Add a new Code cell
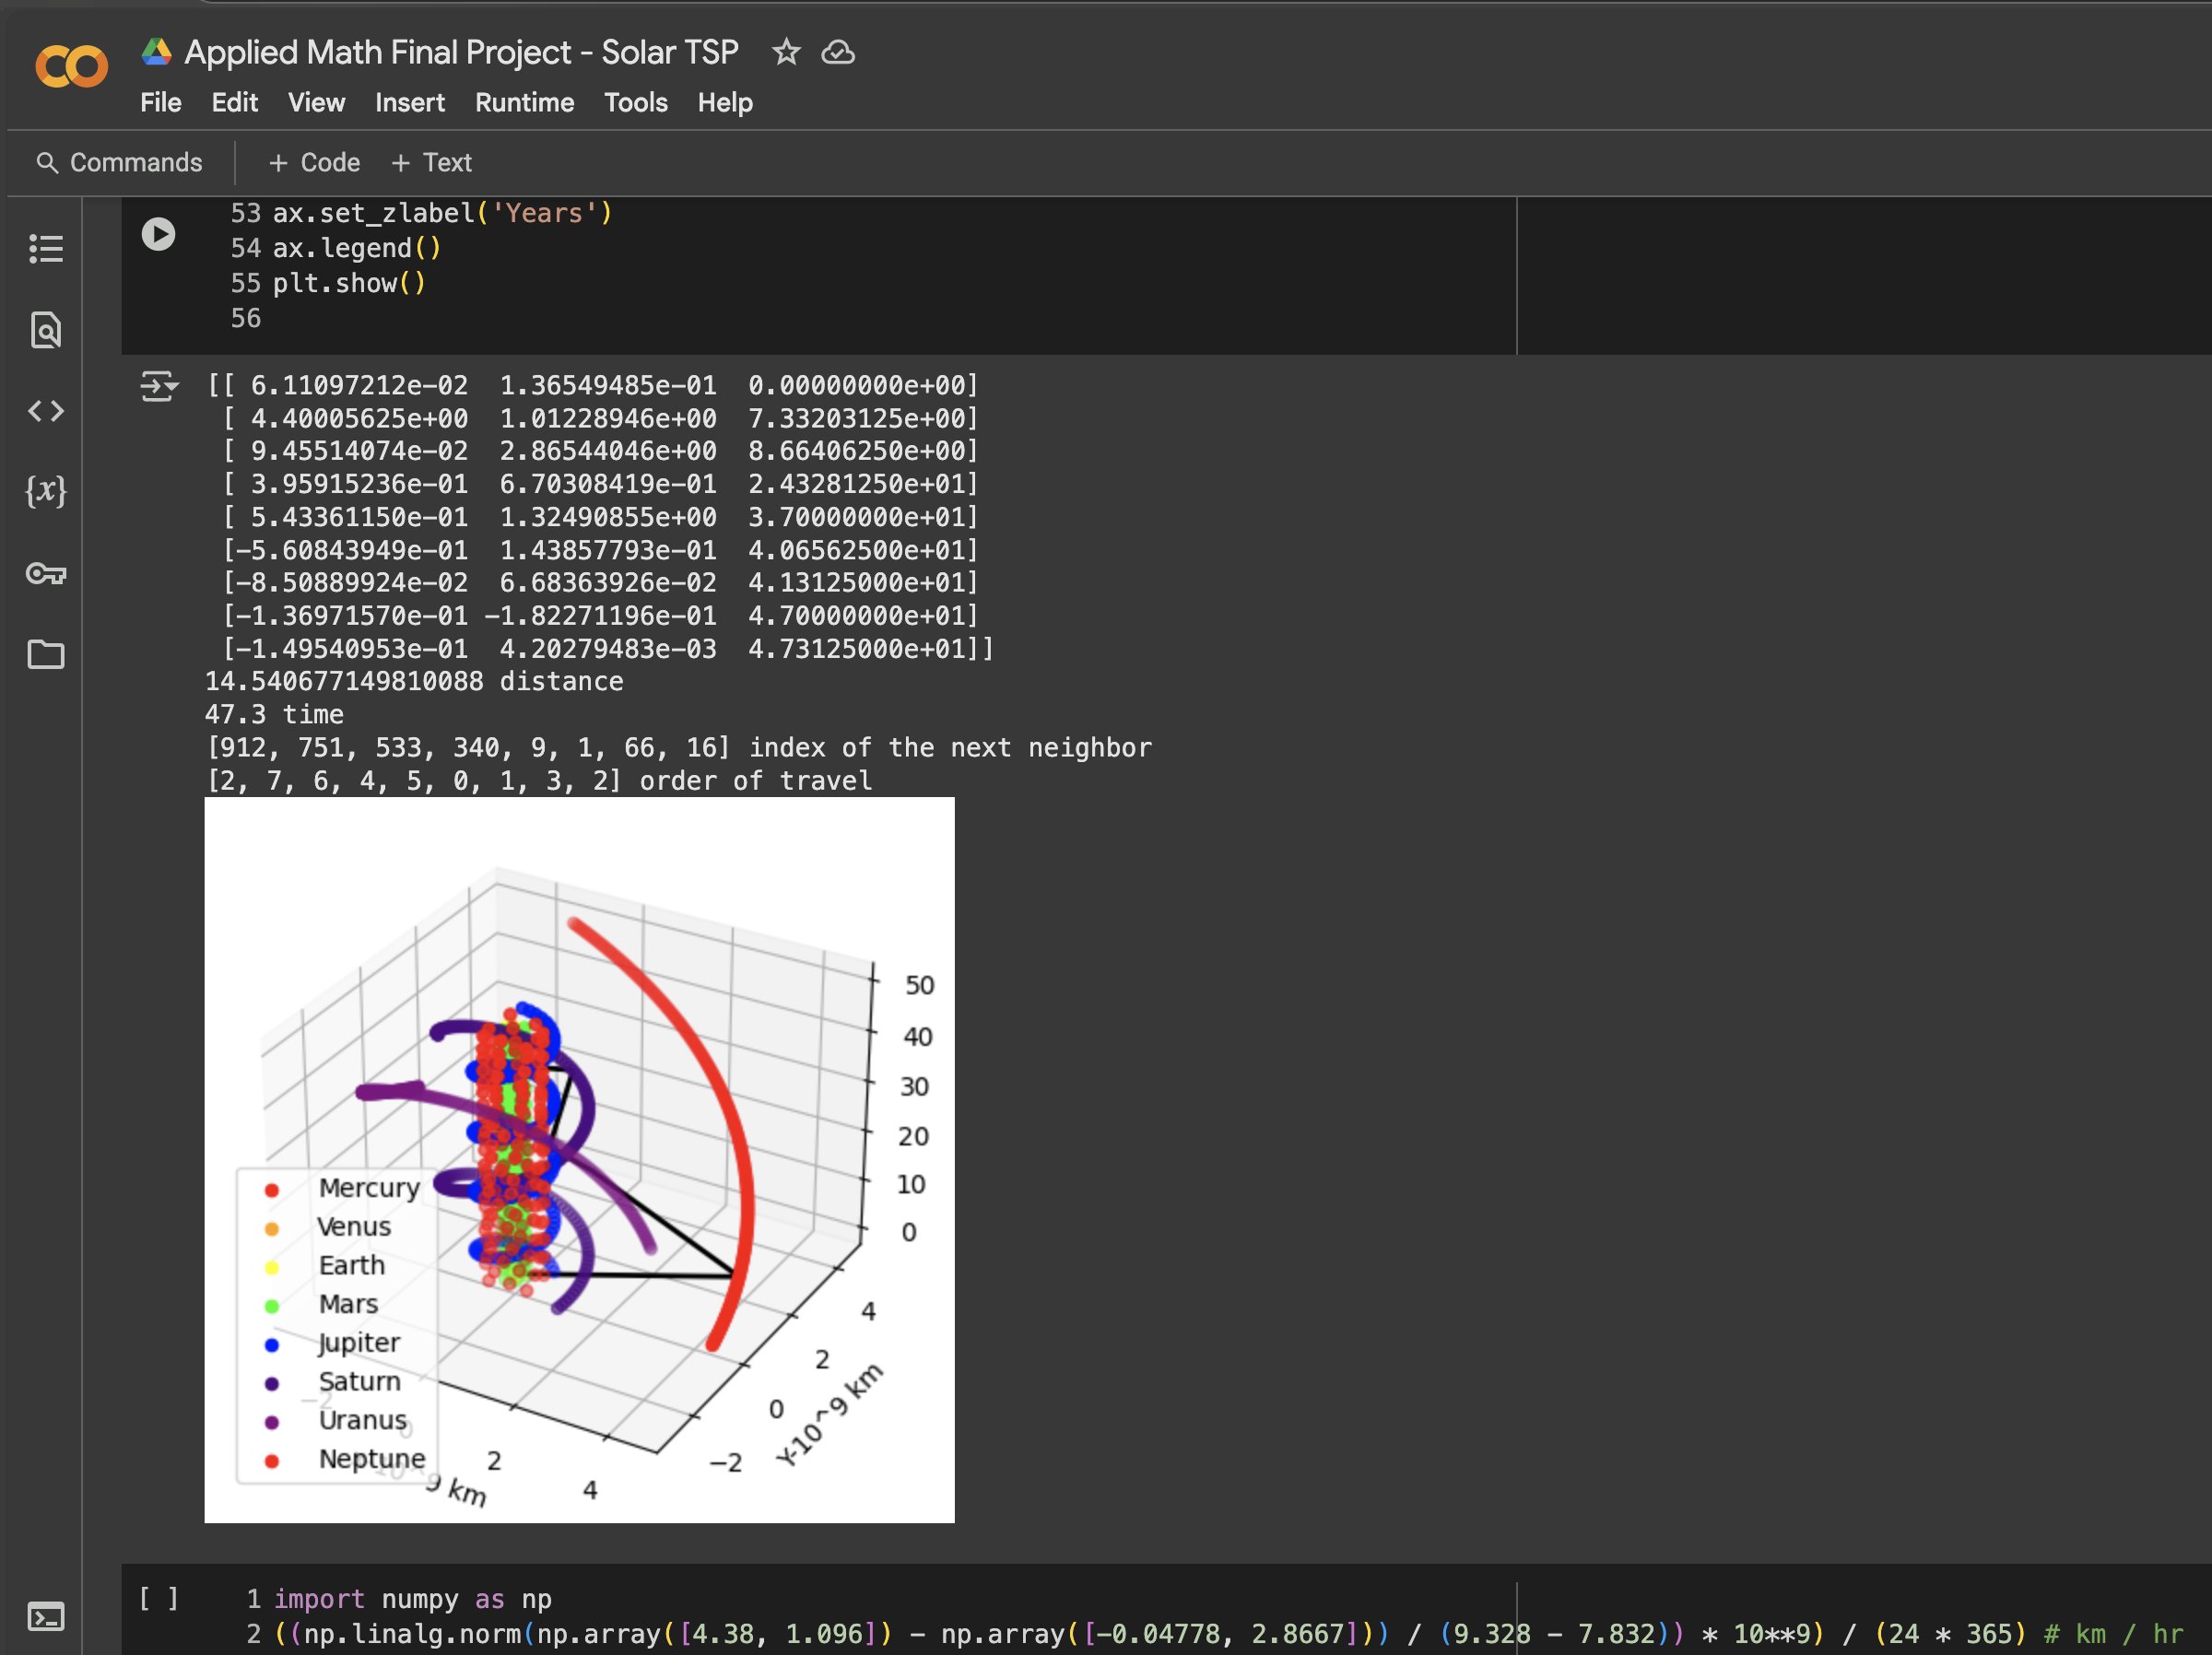Viewport: 2212px width, 1655px height. (x=314, y=162)
